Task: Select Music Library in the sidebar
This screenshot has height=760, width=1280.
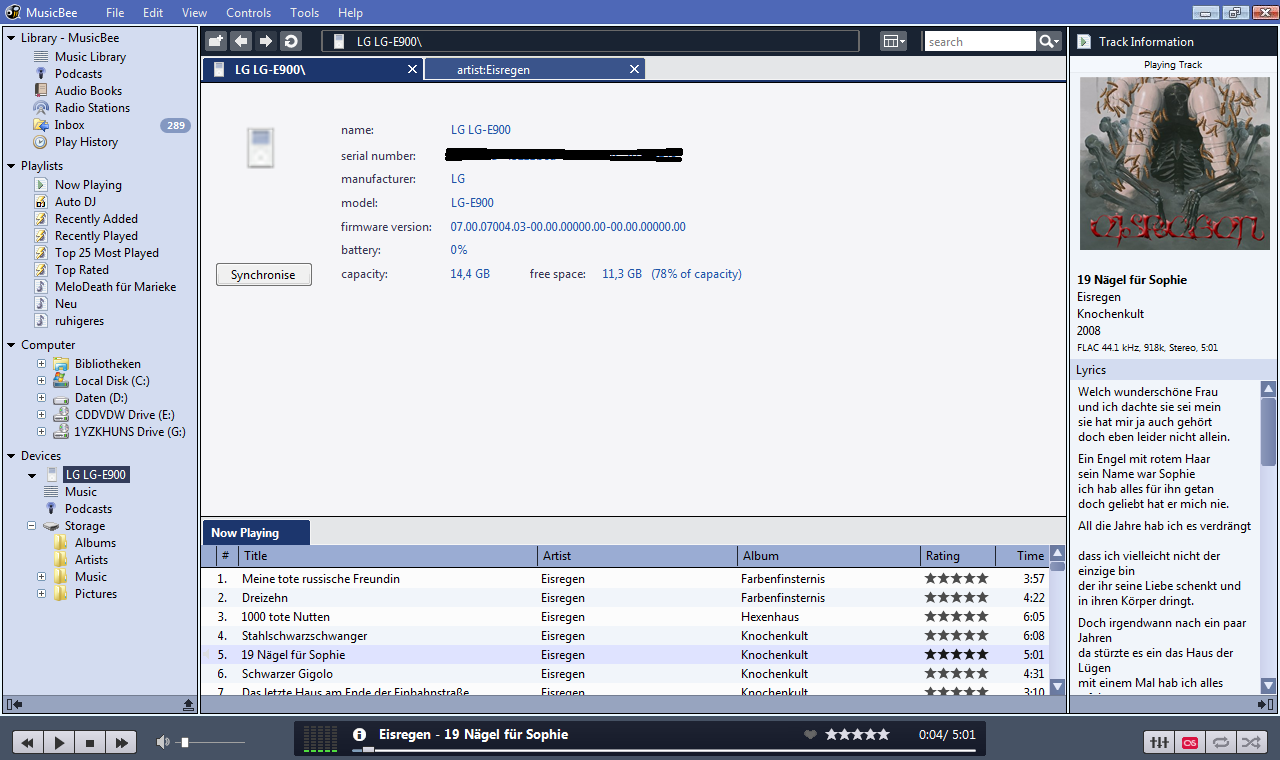Action: pos(90,57)
